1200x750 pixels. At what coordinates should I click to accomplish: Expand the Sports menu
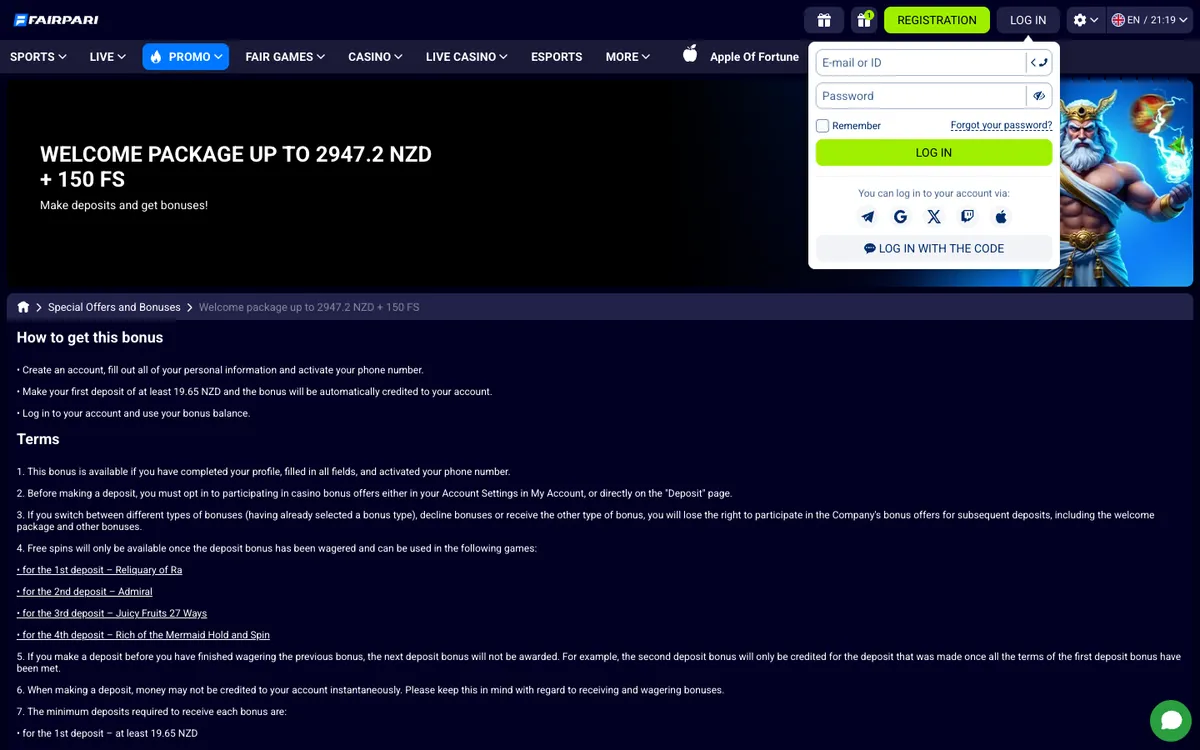point(38,57)
